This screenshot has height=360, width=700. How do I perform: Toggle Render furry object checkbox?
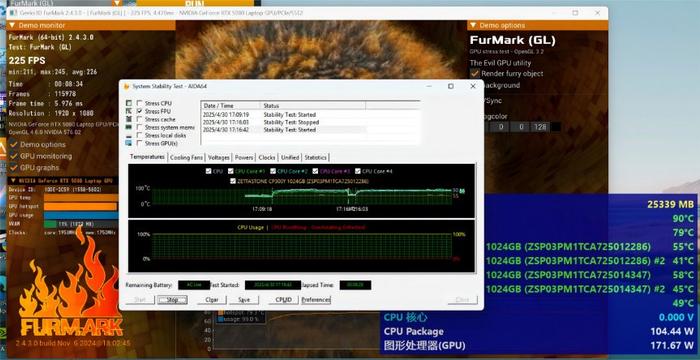click(475, 73)
